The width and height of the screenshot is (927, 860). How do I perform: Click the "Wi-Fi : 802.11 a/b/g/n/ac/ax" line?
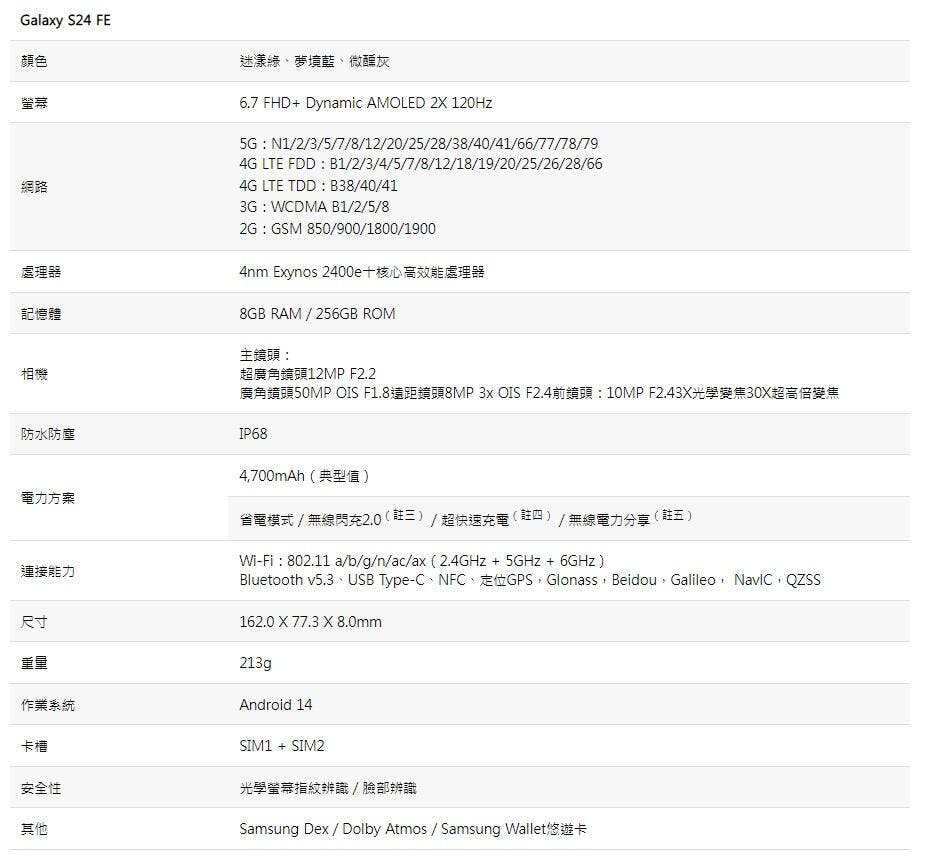[x=422, y=560]
